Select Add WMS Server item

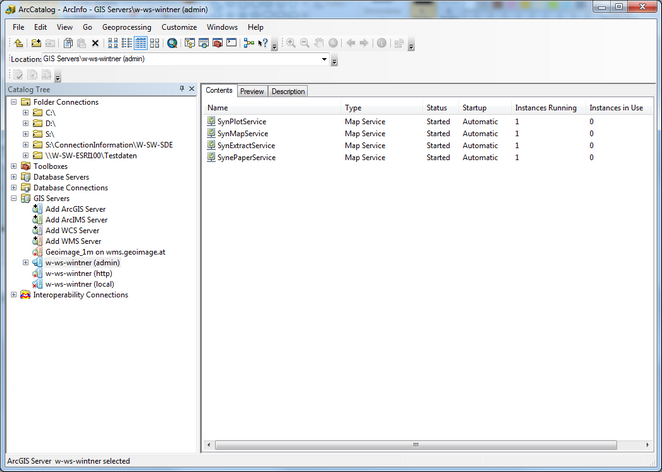click(73, 241)
